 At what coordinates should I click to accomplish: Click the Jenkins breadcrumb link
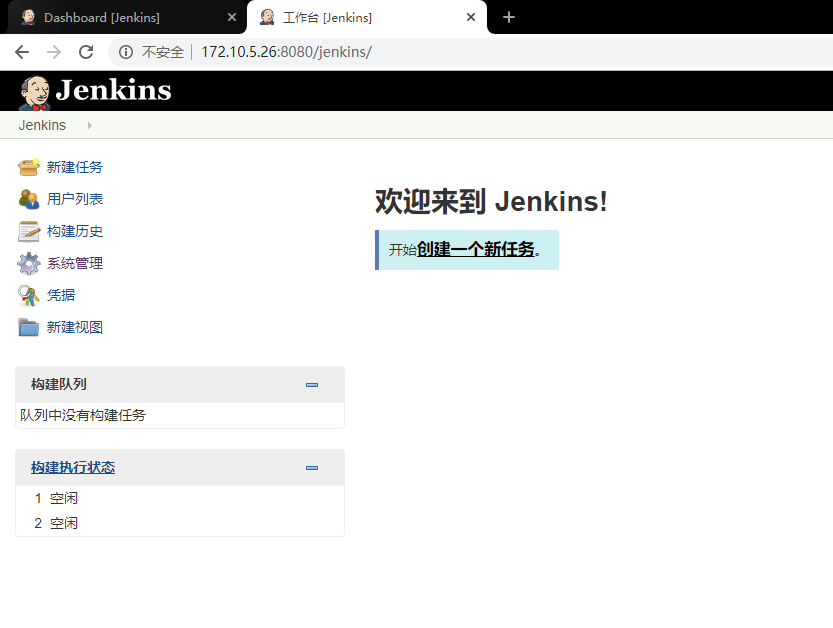point(42,125)
